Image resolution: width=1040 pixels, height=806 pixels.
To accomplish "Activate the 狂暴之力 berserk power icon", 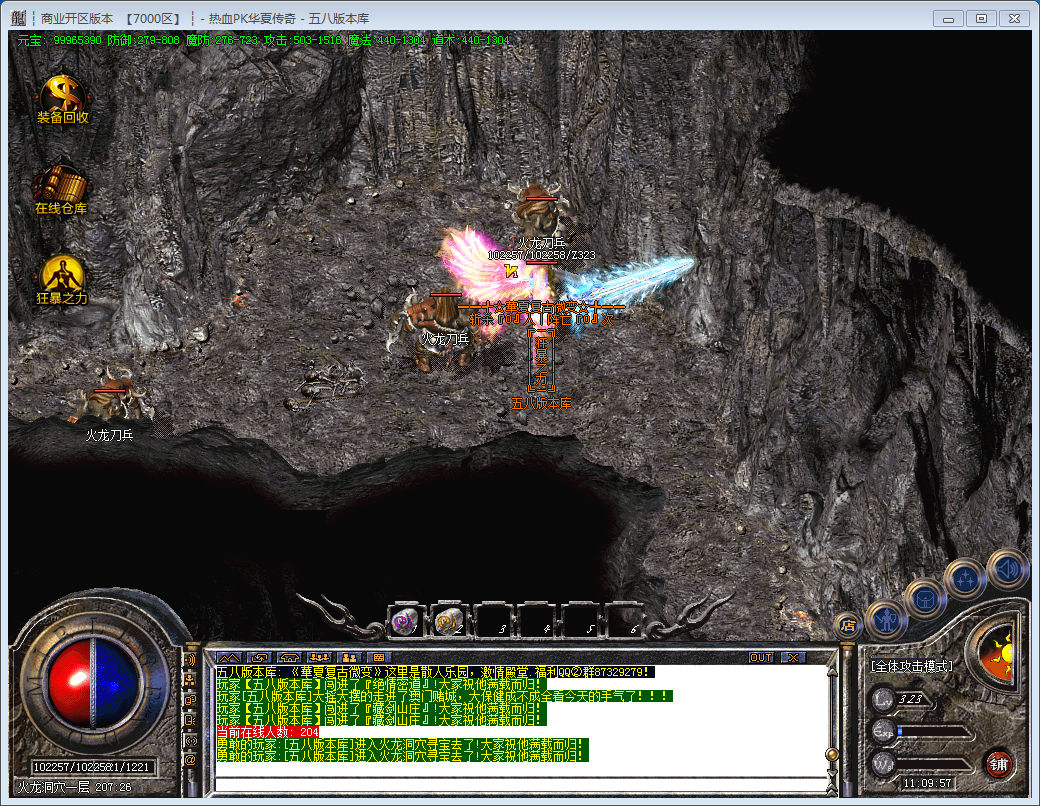I will pos(62,280).
